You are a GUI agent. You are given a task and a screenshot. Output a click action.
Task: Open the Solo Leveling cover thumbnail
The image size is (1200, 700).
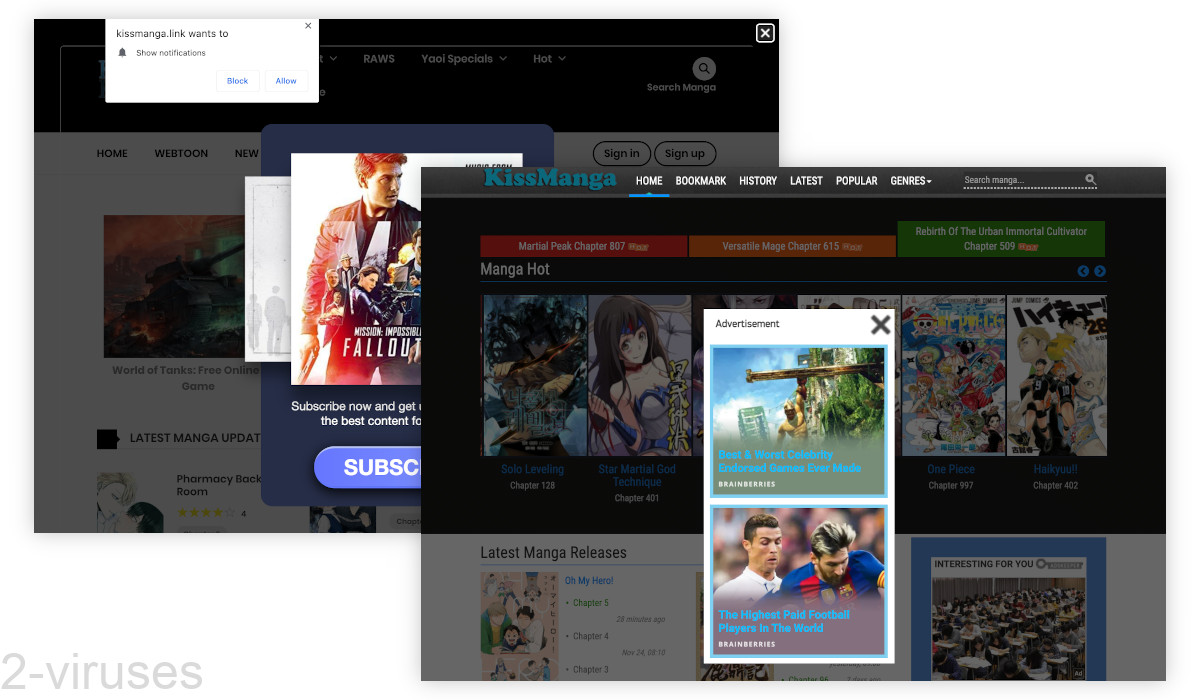[x=534, y=375]
